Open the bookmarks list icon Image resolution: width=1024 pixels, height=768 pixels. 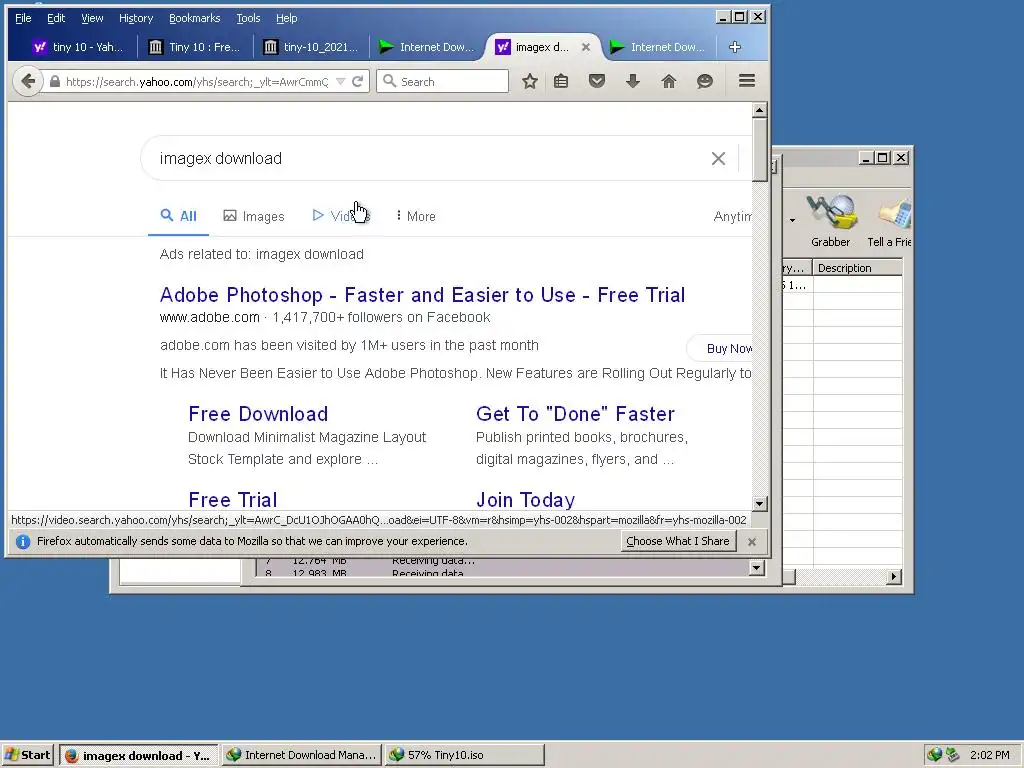(561, 82)
